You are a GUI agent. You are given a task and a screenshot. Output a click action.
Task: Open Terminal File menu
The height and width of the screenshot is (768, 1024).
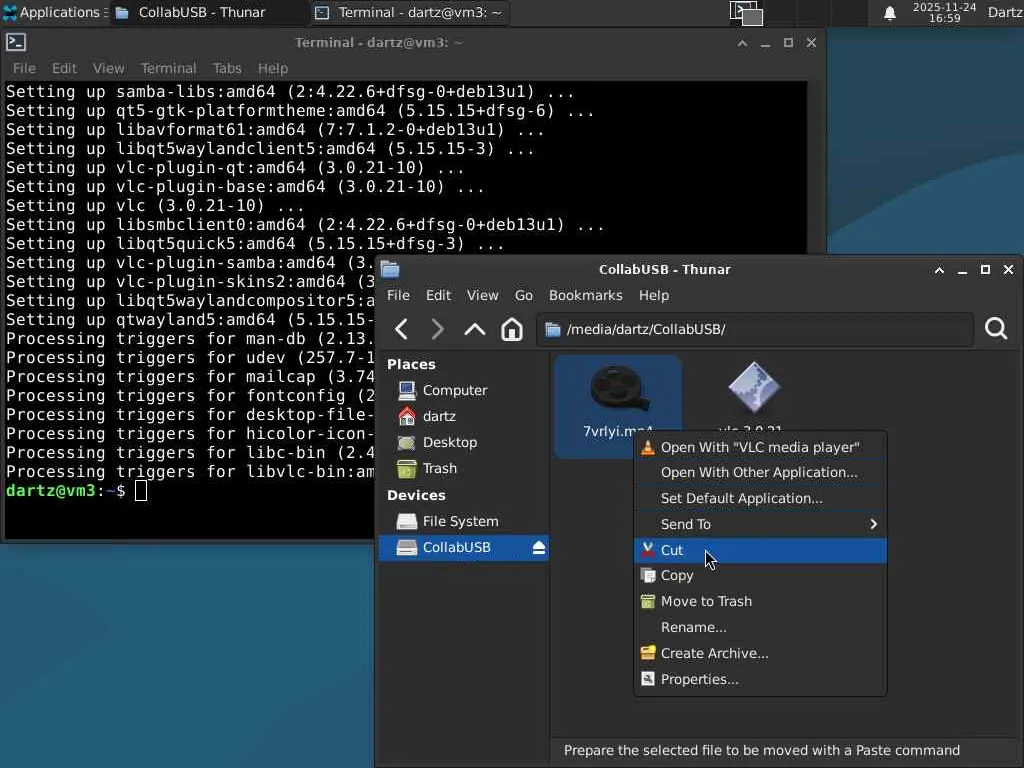[24, 69]
